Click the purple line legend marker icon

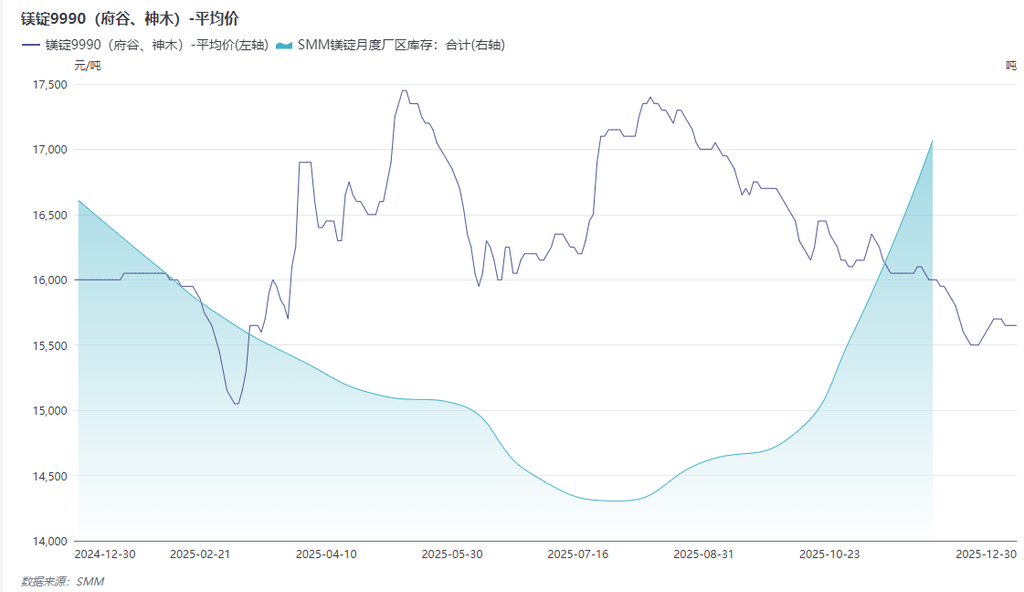(30, 45)
